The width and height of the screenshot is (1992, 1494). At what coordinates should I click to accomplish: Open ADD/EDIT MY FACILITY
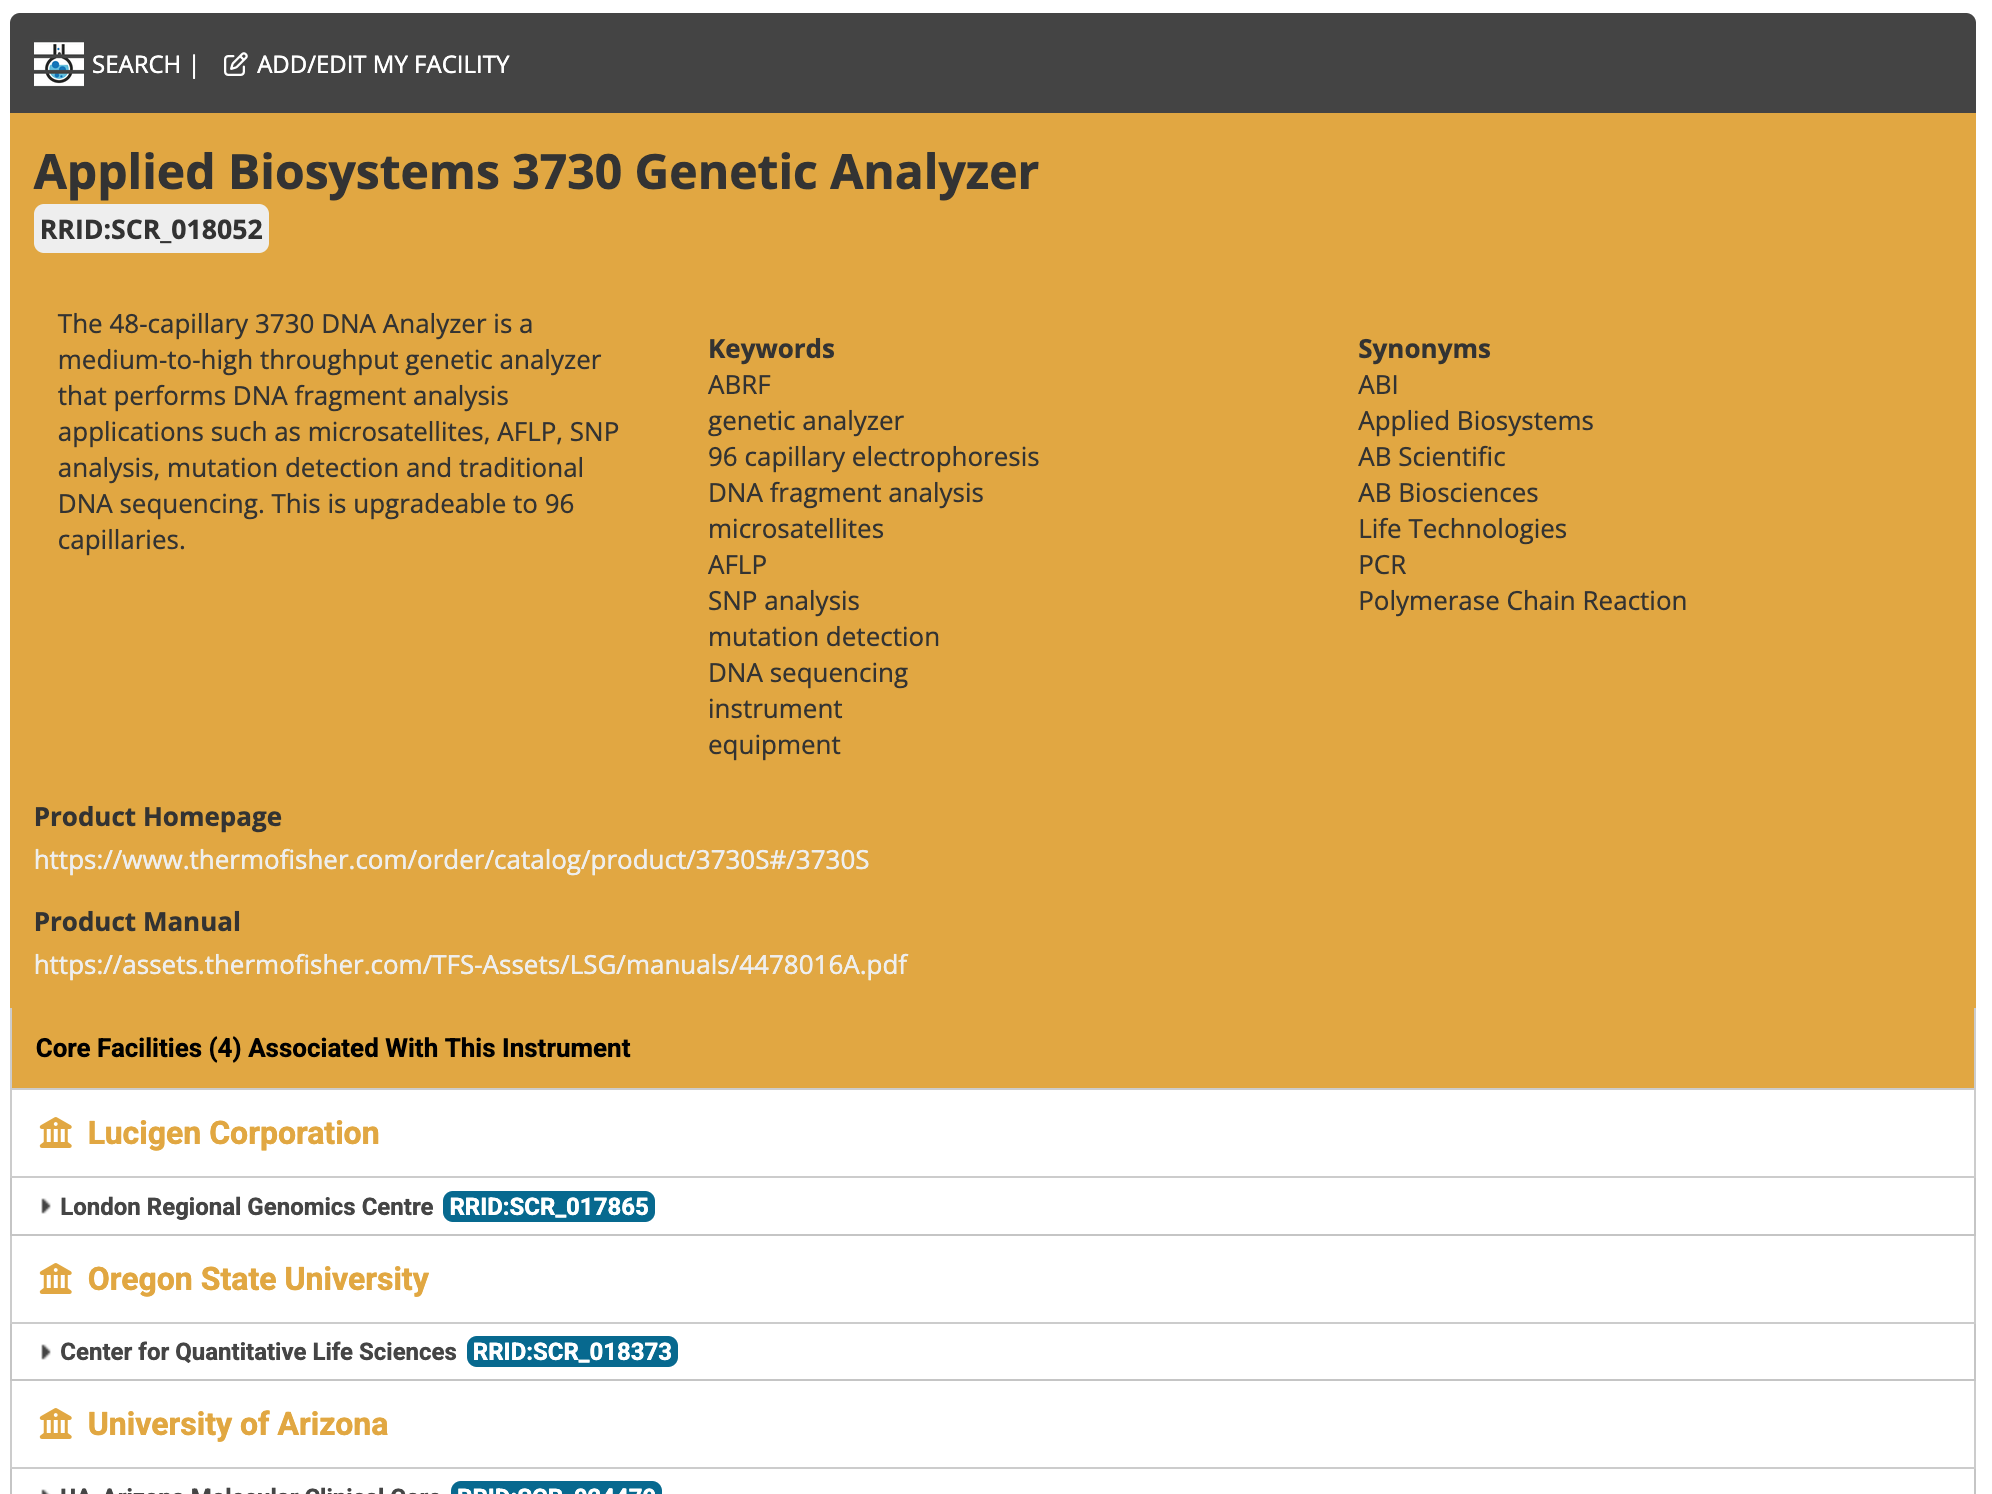(x=382, y=65)
